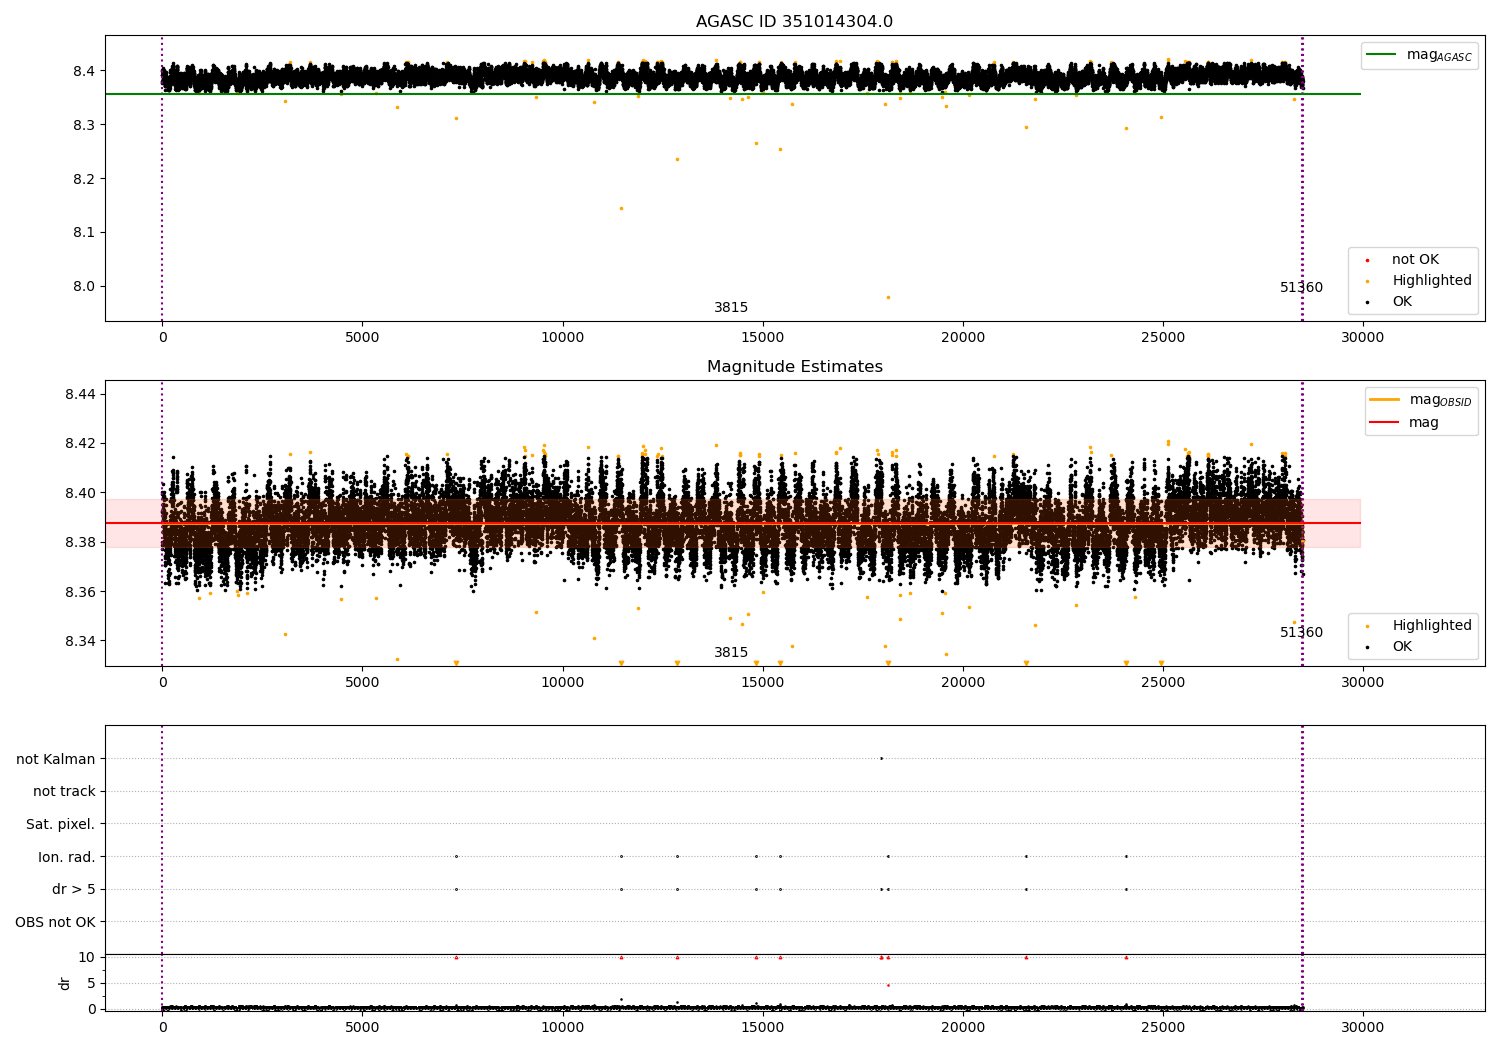The image size is (1500, 1050).
Task: Click the 30000 x-axis tick under middle plot
Action: point(1362,683)
